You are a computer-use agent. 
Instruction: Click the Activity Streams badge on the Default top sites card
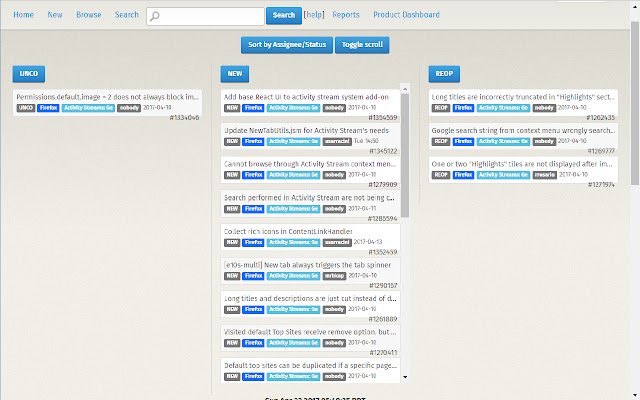coord(293,376)
